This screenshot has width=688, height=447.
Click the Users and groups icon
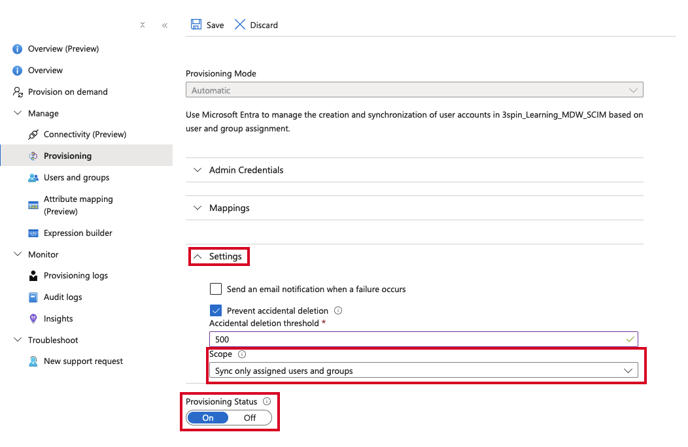[33, 178]
